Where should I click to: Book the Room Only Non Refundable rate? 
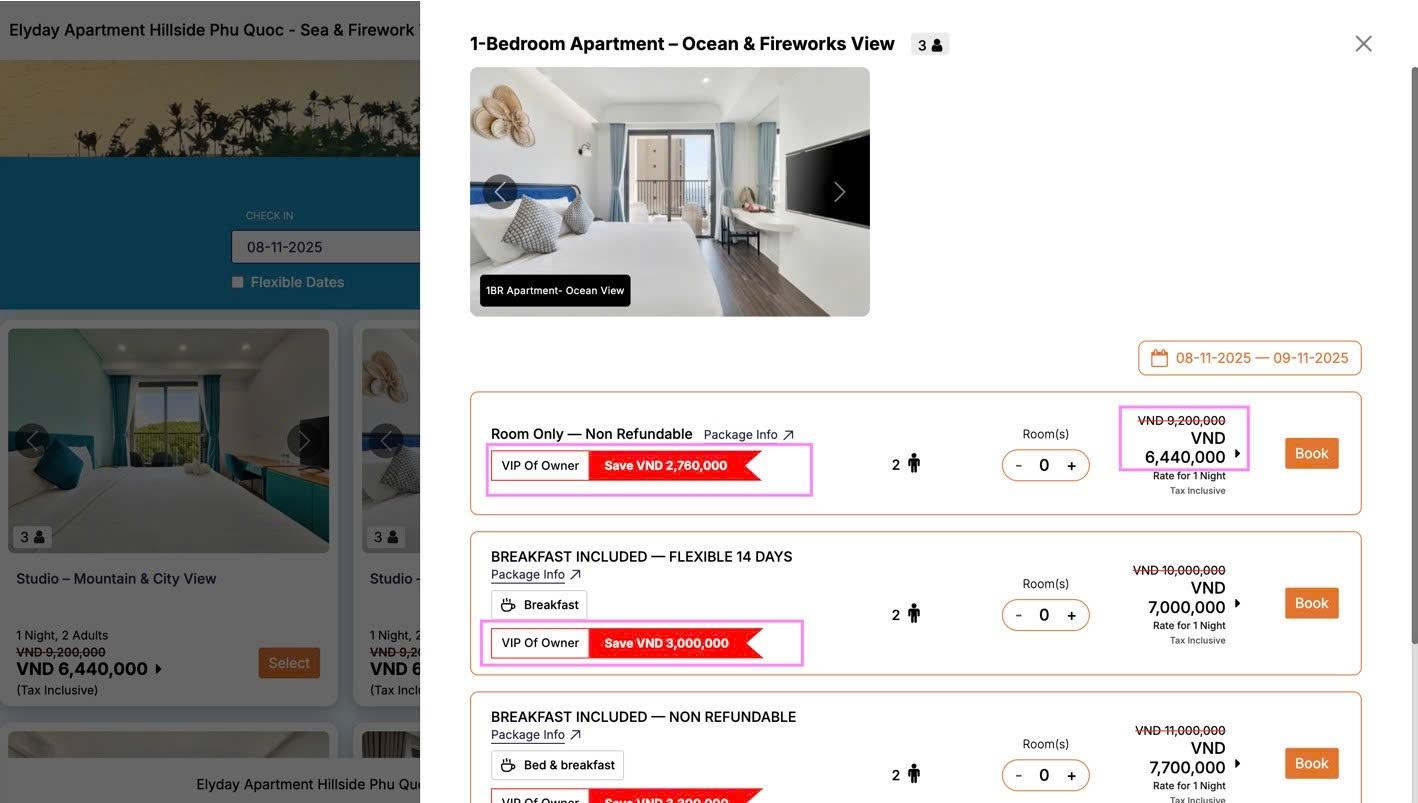pos(1311,454)
